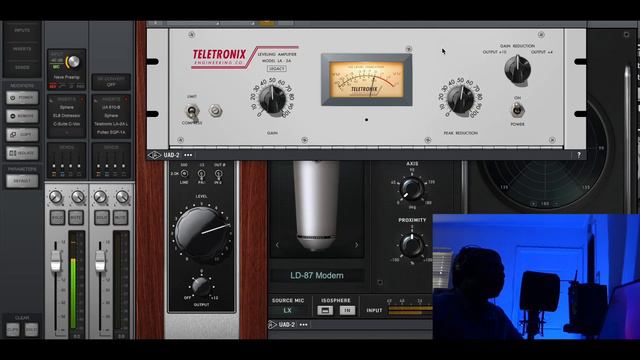Screen dimensions: 640x360
Task: Click the 610-B Output knob
Action: pyautogui.click(x=201, y=286)
